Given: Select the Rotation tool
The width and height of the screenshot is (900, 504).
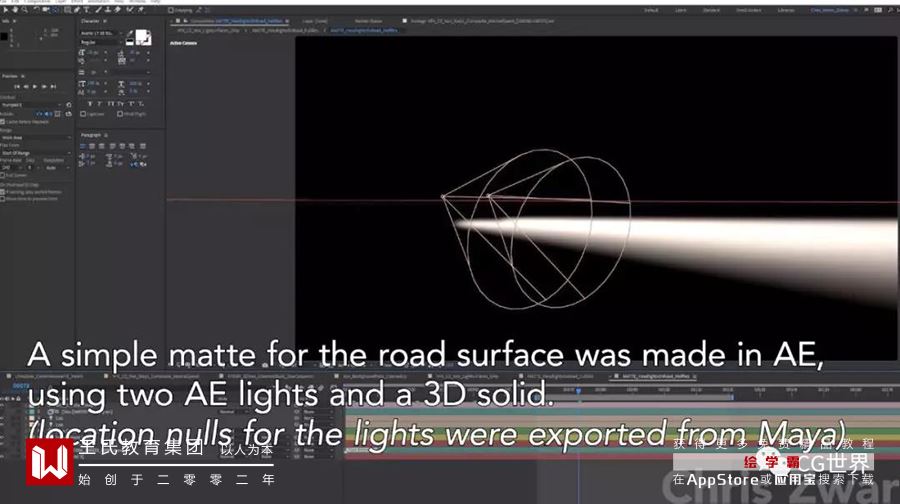Looking at the screenshot, I should click(x=36, y=10).
